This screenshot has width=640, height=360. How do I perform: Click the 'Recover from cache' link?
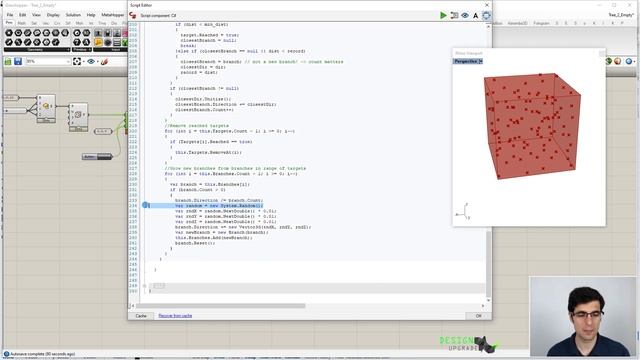pyautogui.click(x=175, y=316)
